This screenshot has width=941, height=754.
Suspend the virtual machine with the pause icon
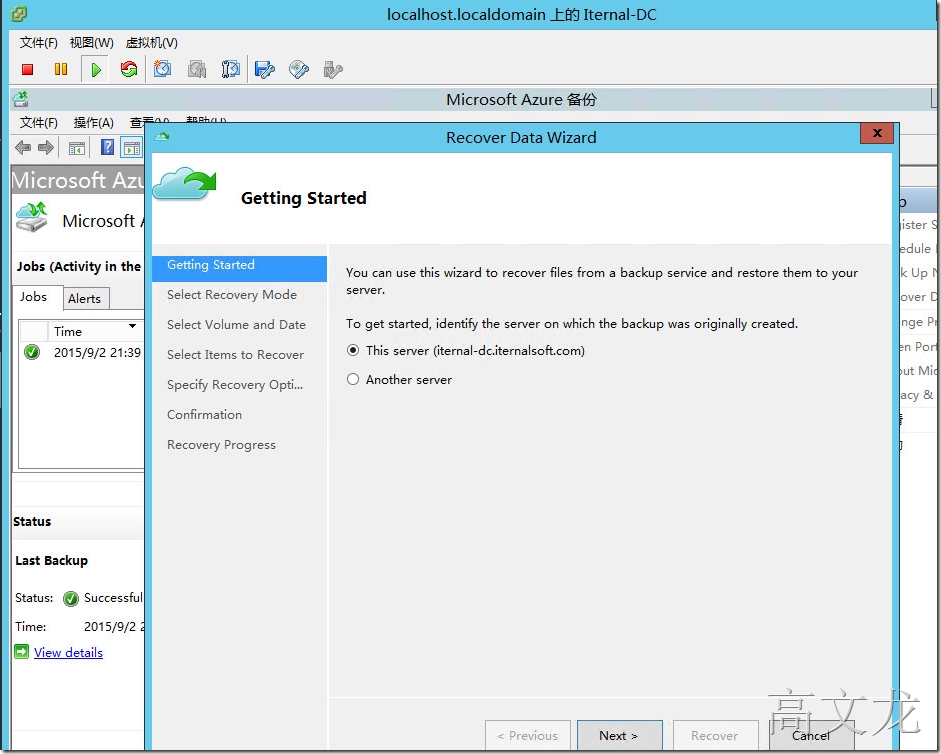click(x=61, y=70)
